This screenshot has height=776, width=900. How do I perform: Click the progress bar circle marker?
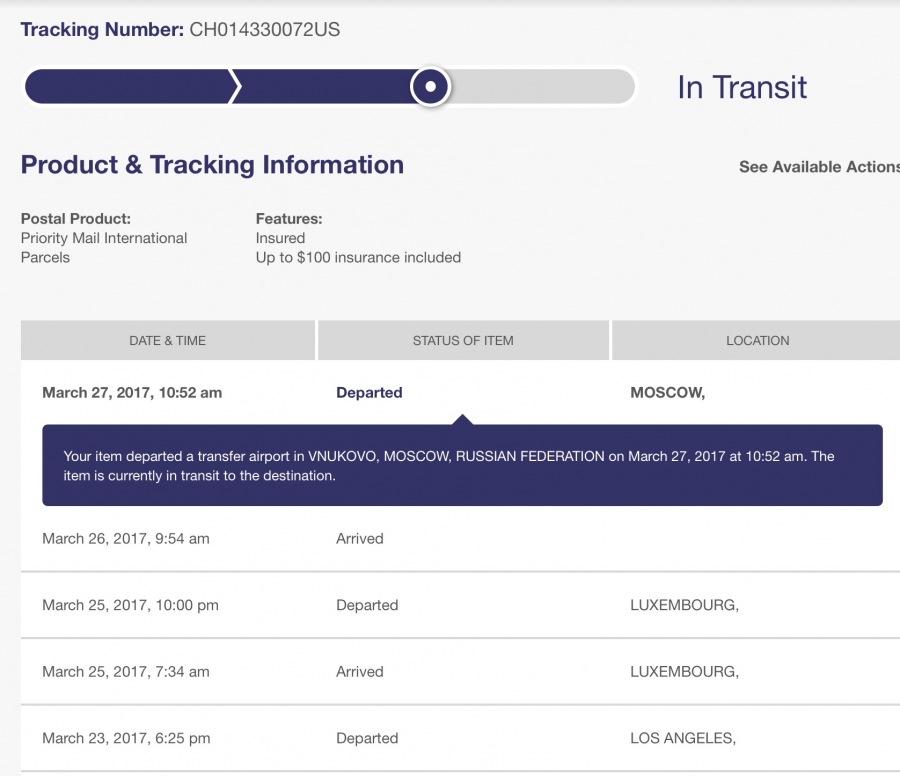430,87
